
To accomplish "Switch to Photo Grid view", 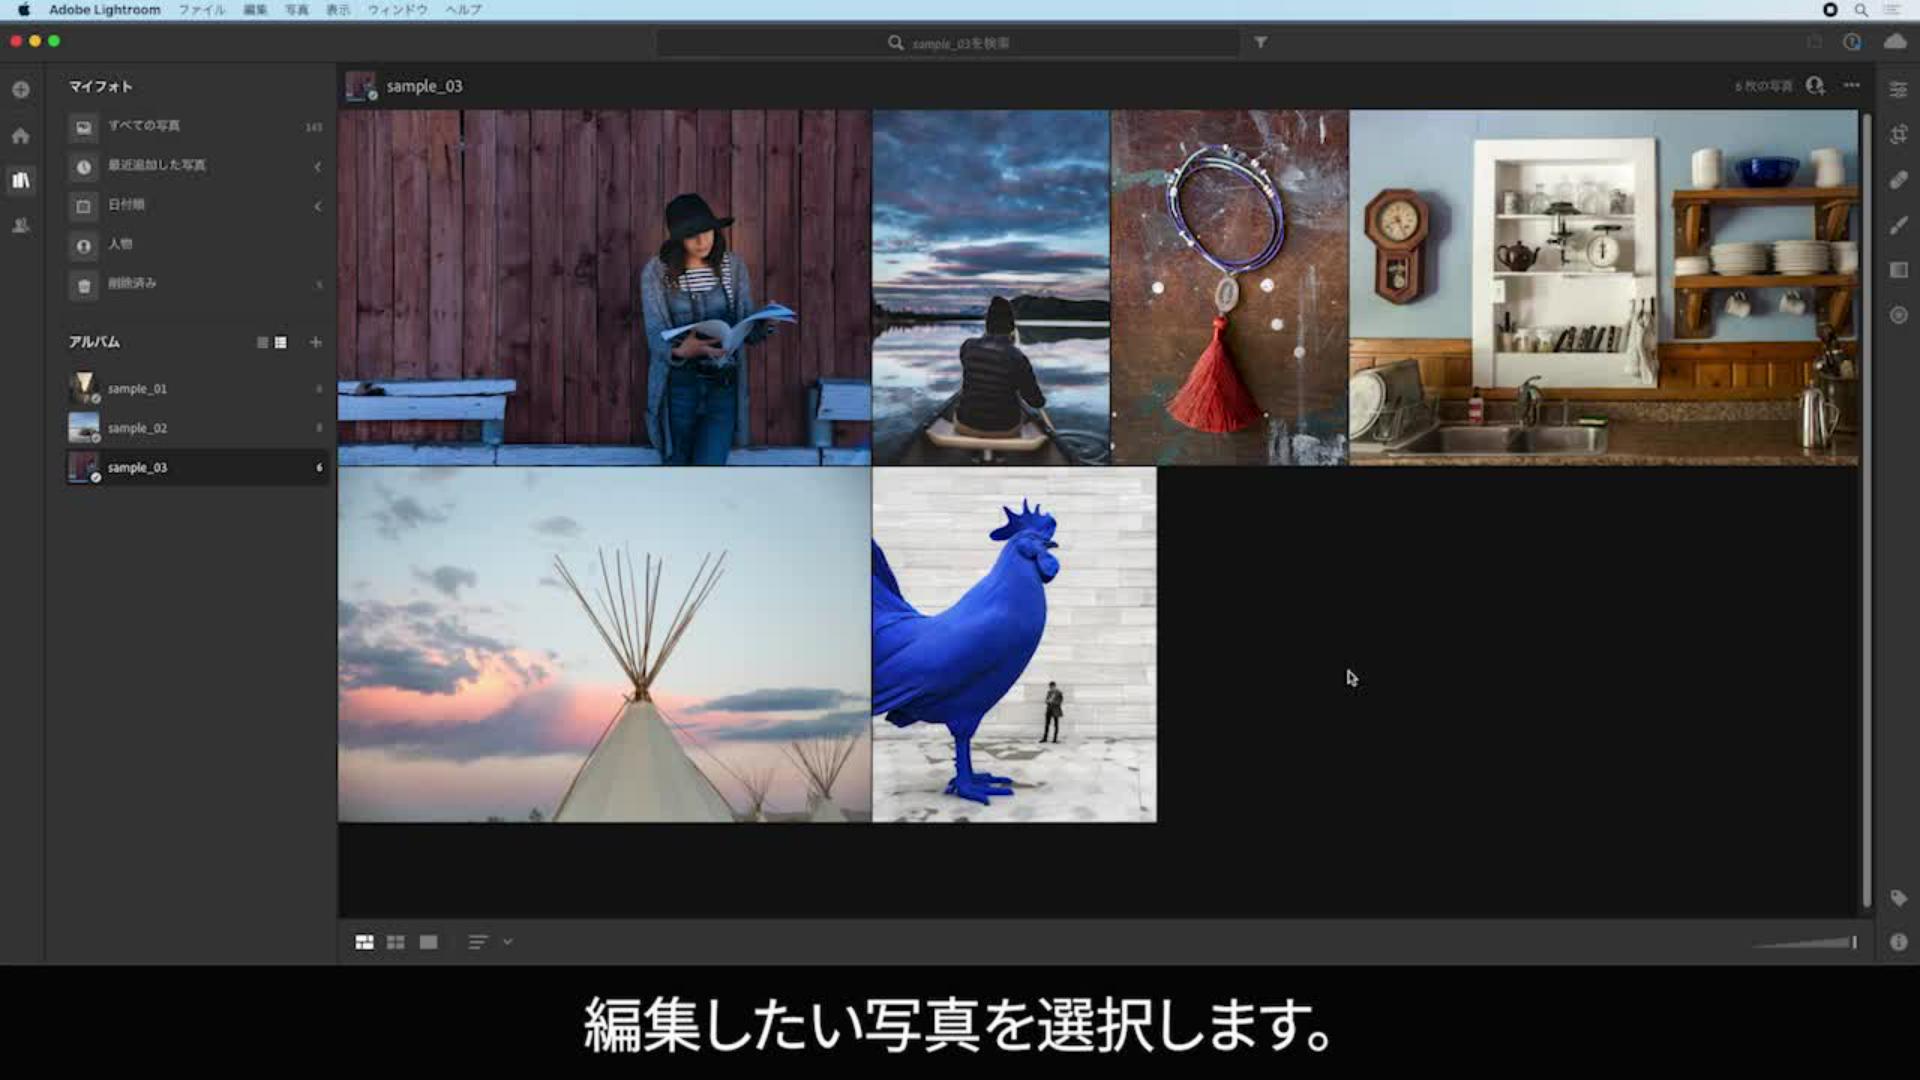I will (364, 942).
